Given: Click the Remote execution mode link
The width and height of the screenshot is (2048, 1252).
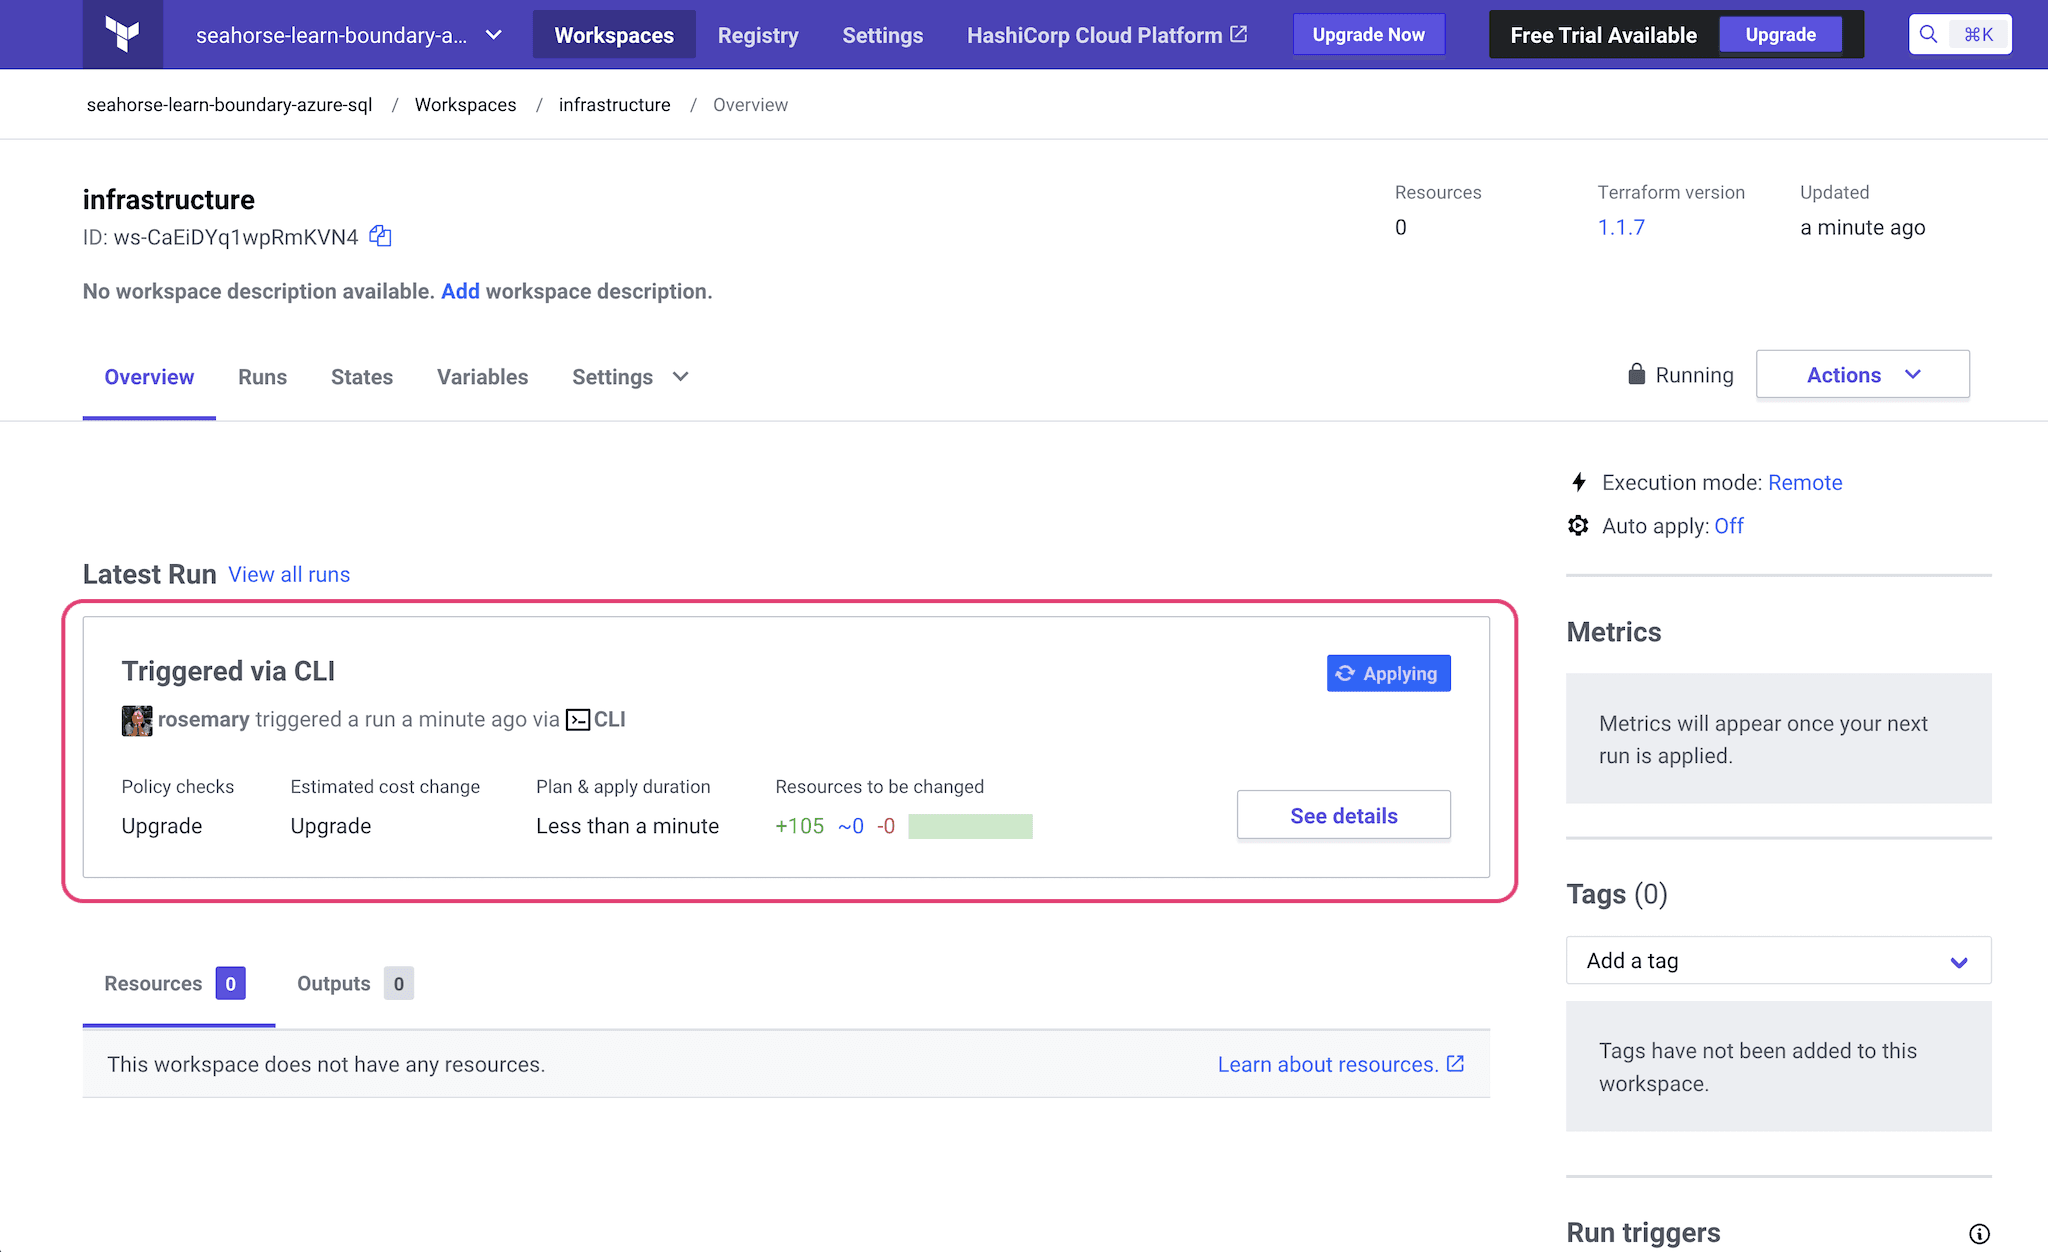Looking at the screenshot, I should pos(1805,482).
